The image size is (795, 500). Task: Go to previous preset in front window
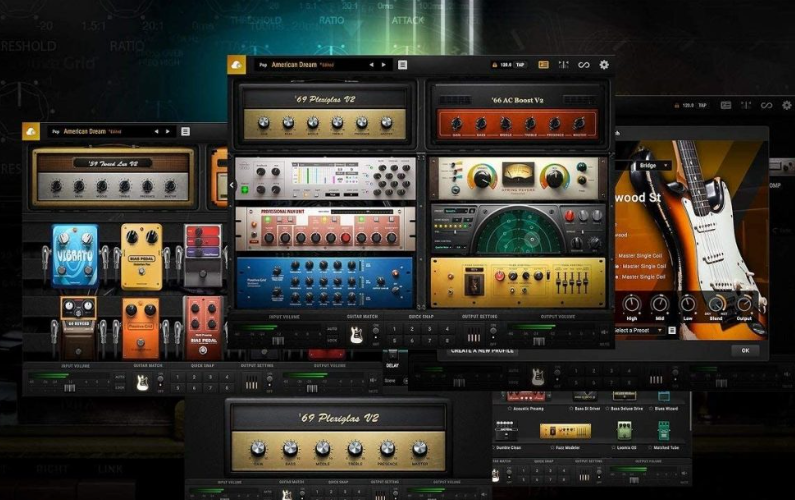tap(371, 65)
